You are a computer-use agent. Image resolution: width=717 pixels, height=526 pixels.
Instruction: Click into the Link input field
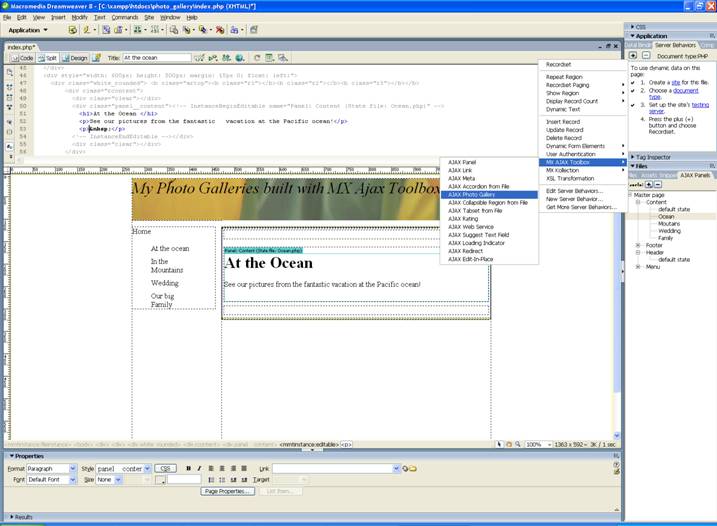(332, 469)
